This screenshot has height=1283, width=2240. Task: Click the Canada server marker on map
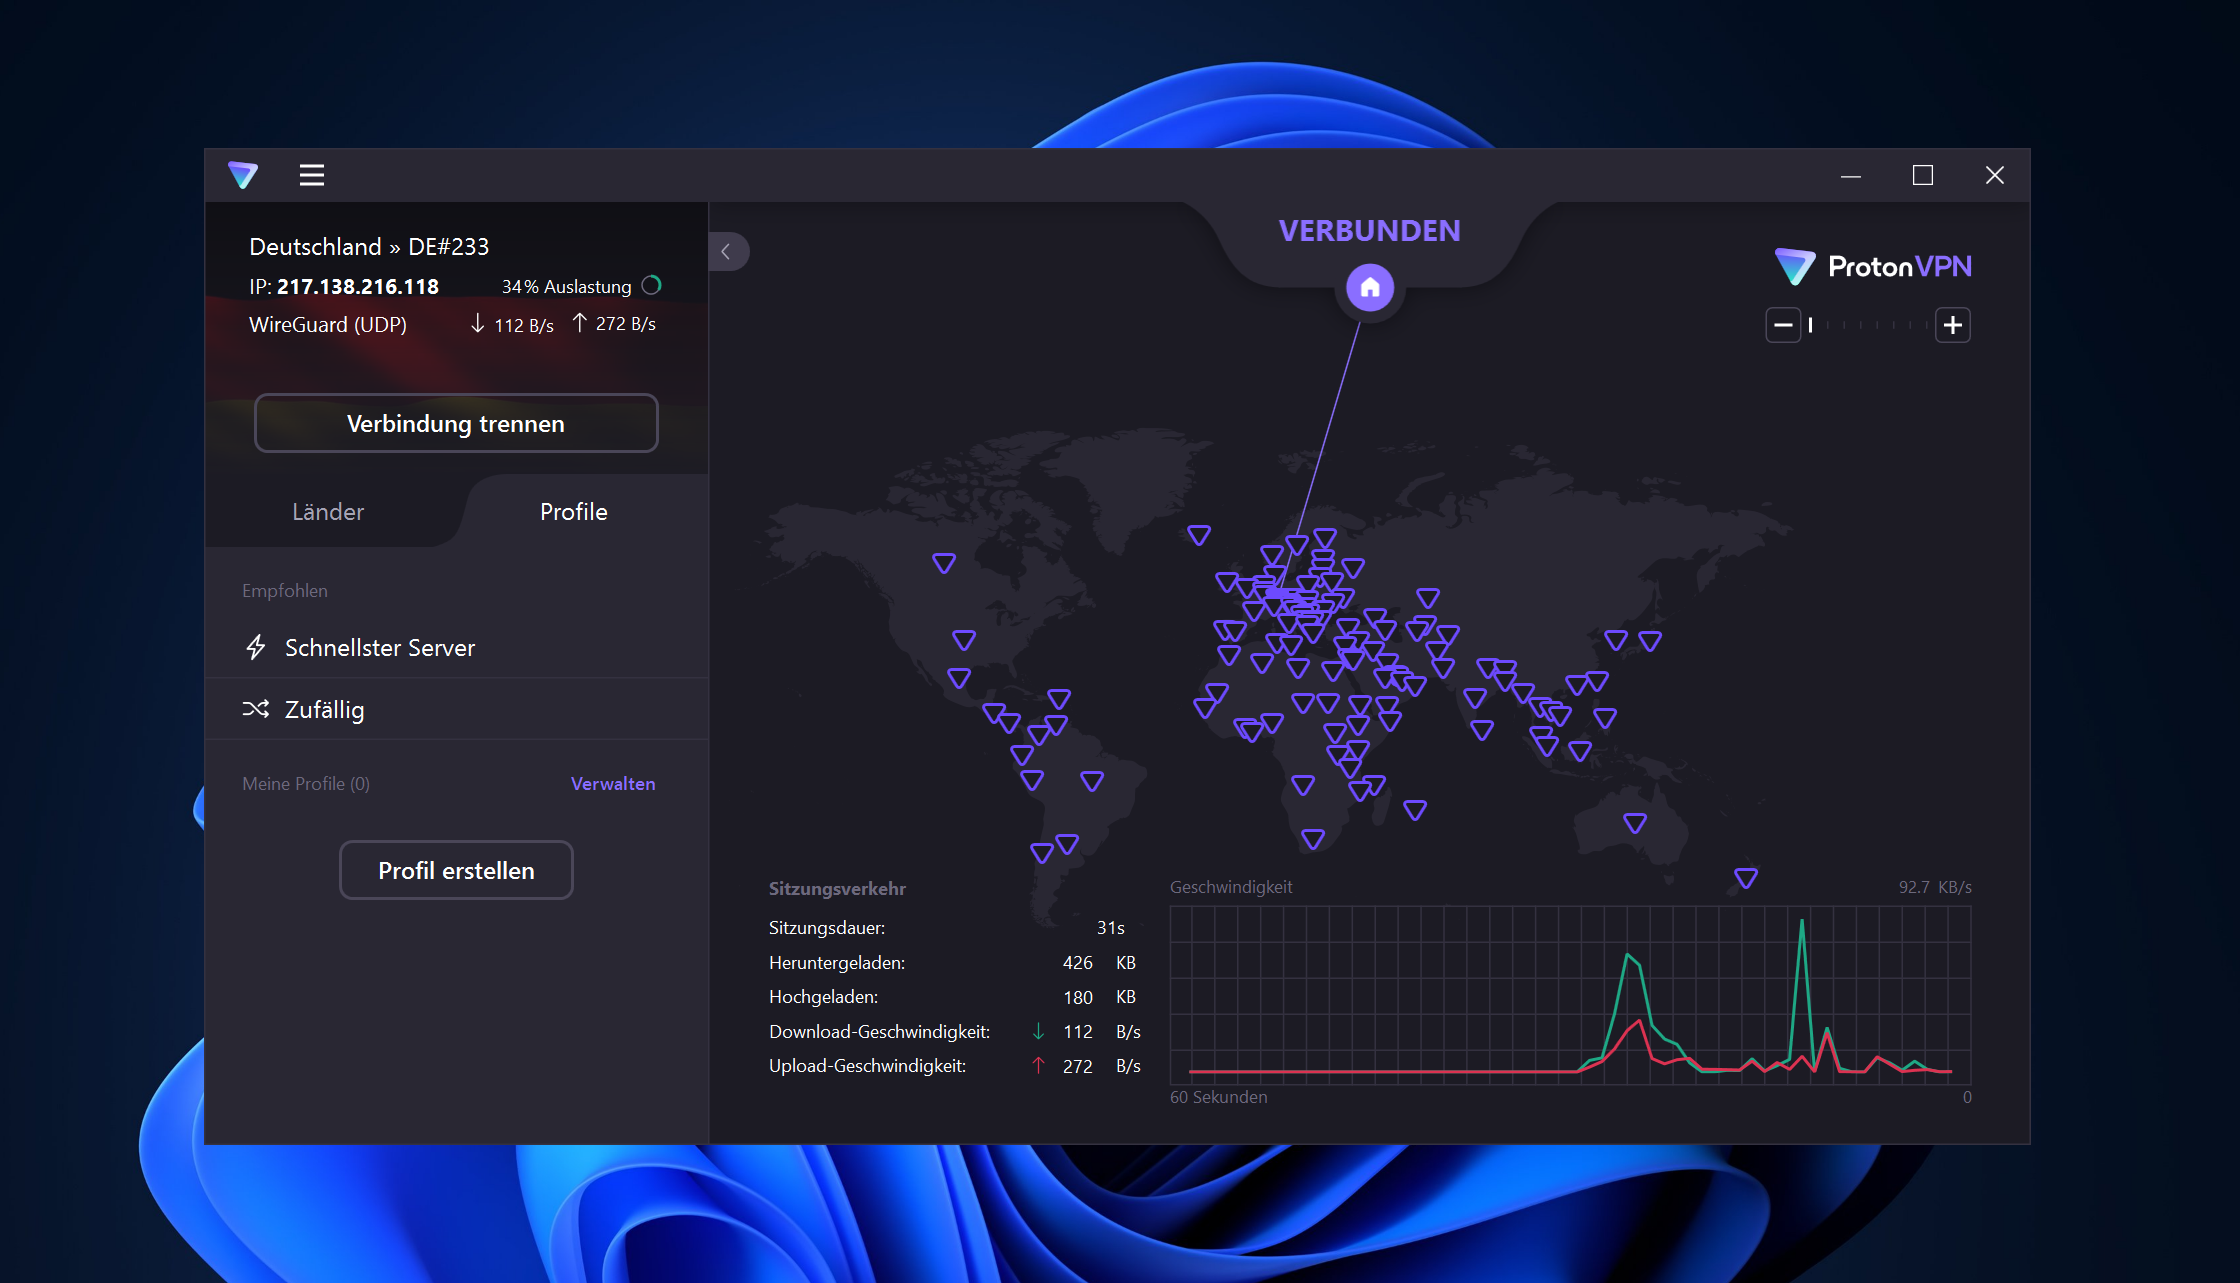pos(944,563)
